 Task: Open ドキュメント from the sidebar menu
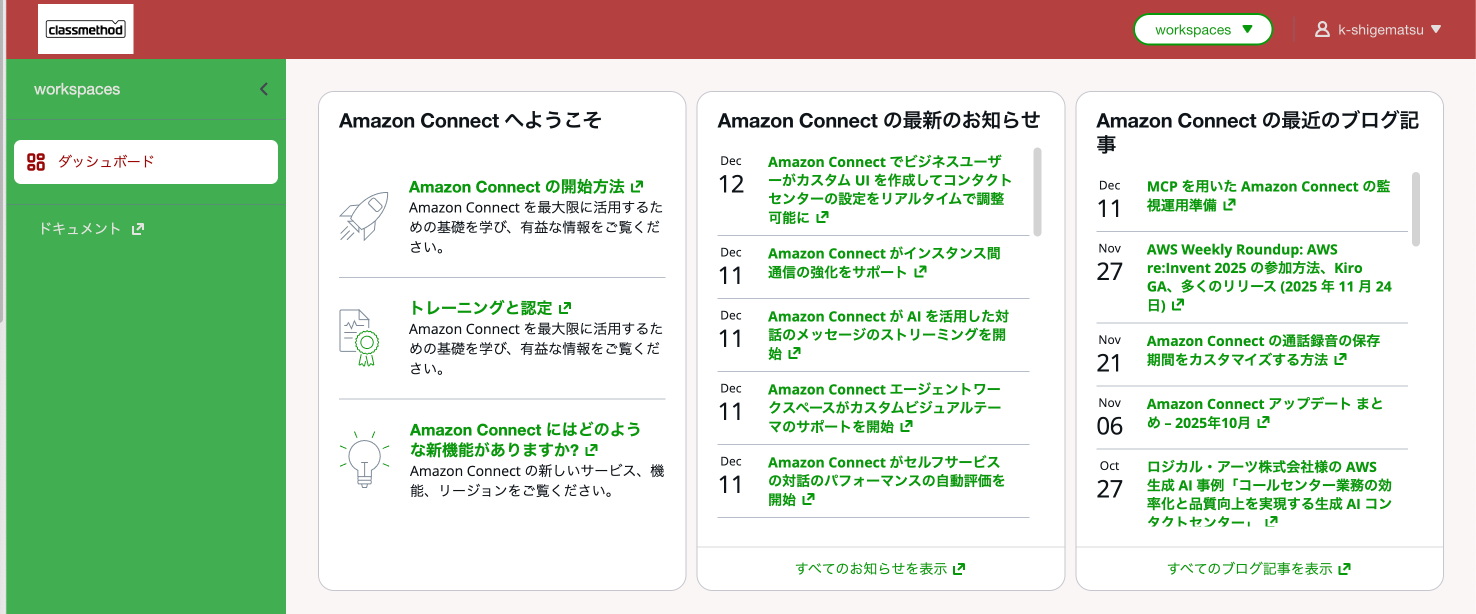[x=80, y=229]
